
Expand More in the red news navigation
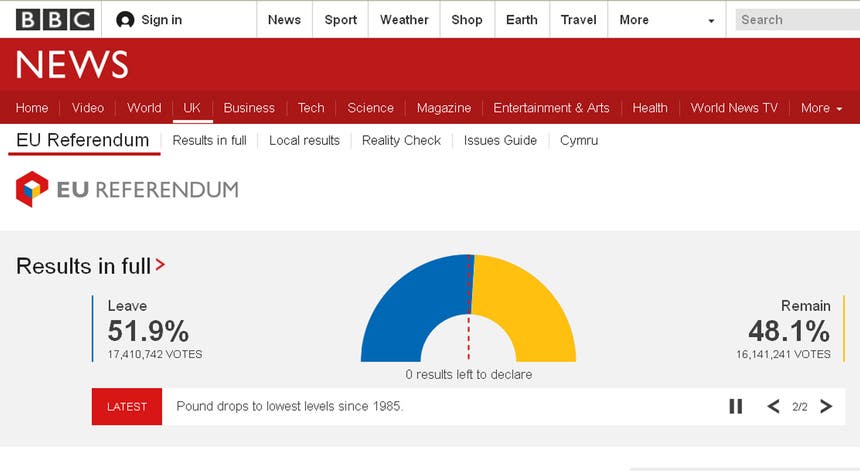[821, 108]
